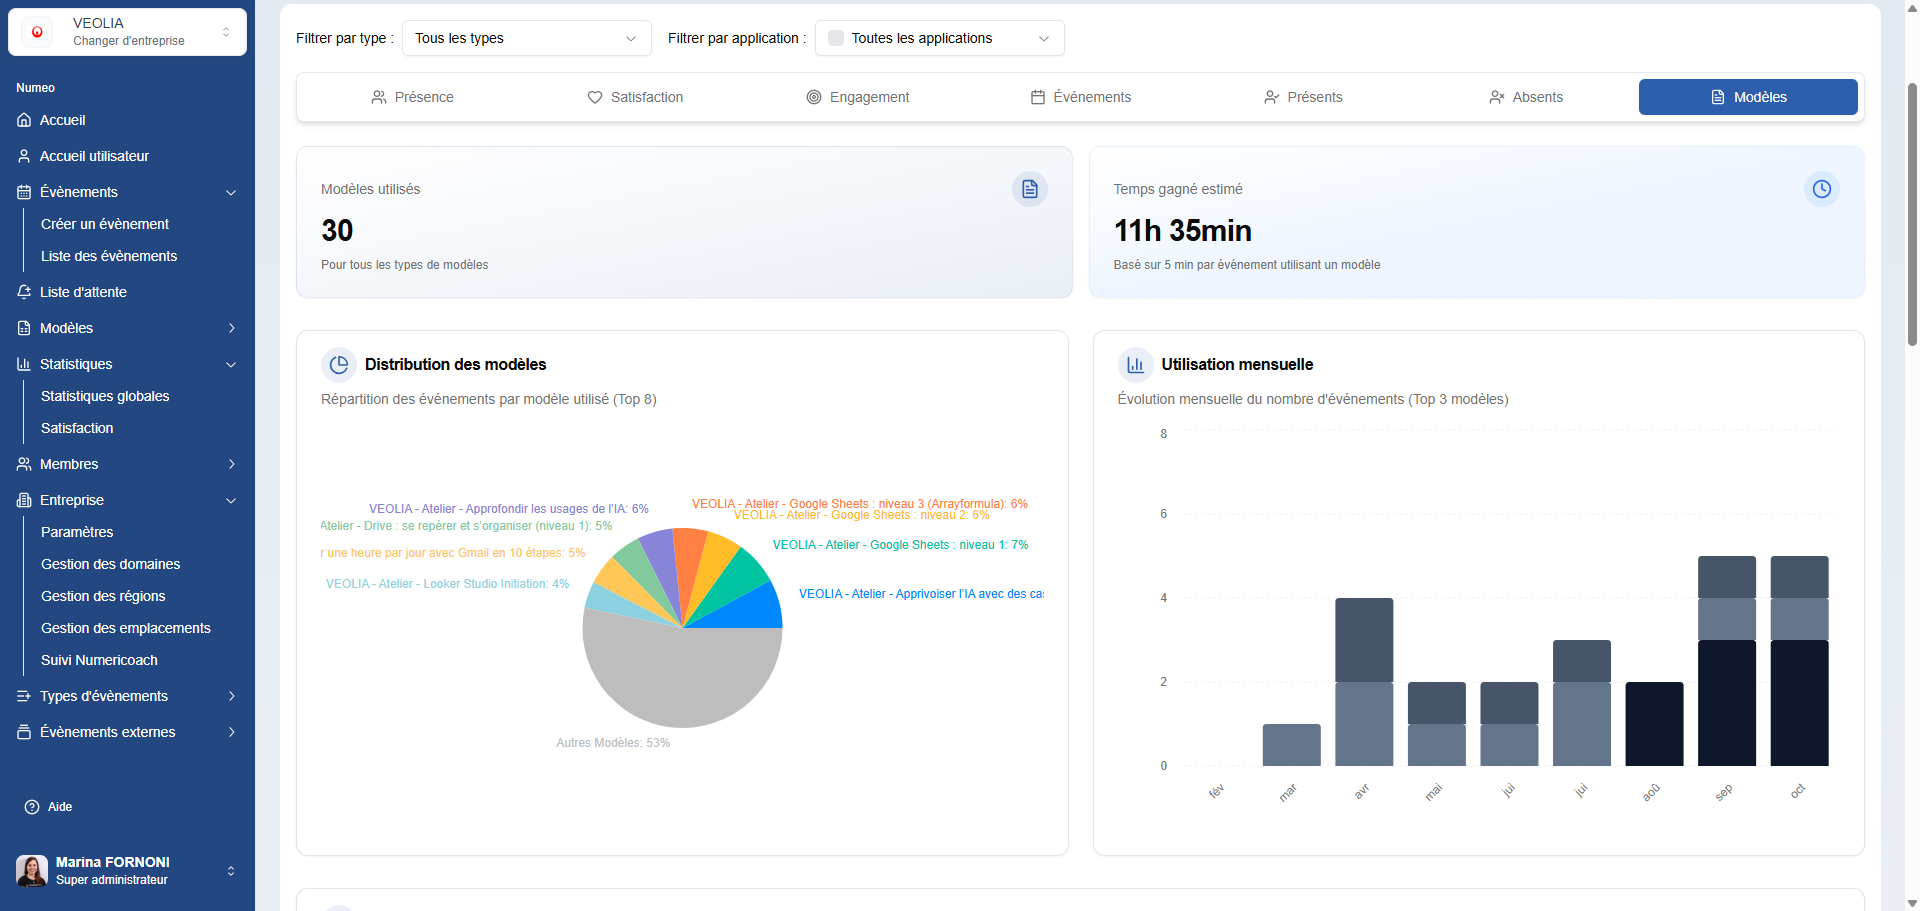Open the Tous les types dropdown
The width and height of the screenshot is (1920, 911).
(526, 38)
